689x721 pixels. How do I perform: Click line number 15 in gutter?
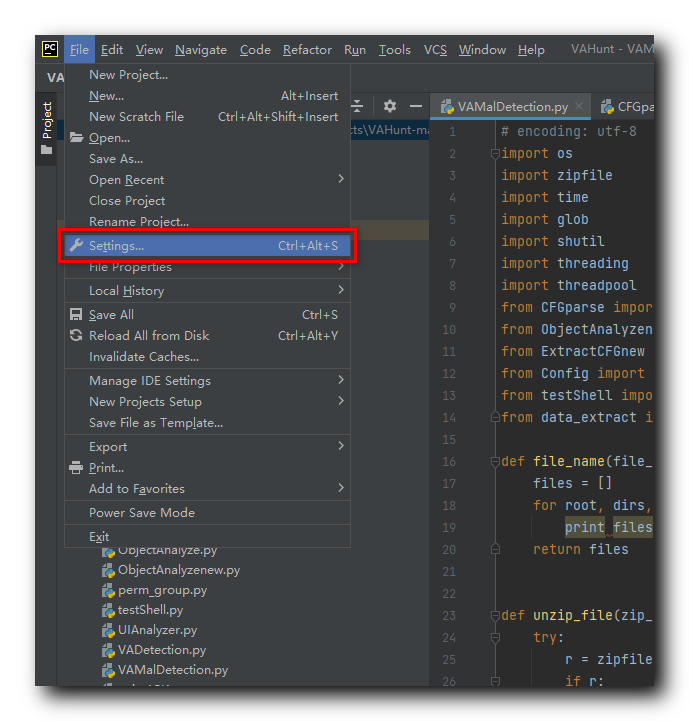pyautogui.click(x=449, y=440)
